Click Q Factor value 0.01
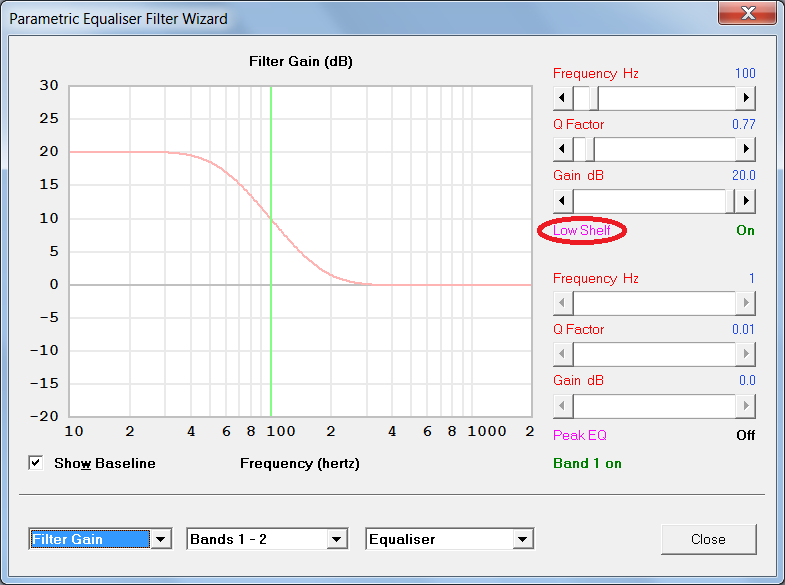785x585 pixels. pyautogui.click(x=743, y=329)
